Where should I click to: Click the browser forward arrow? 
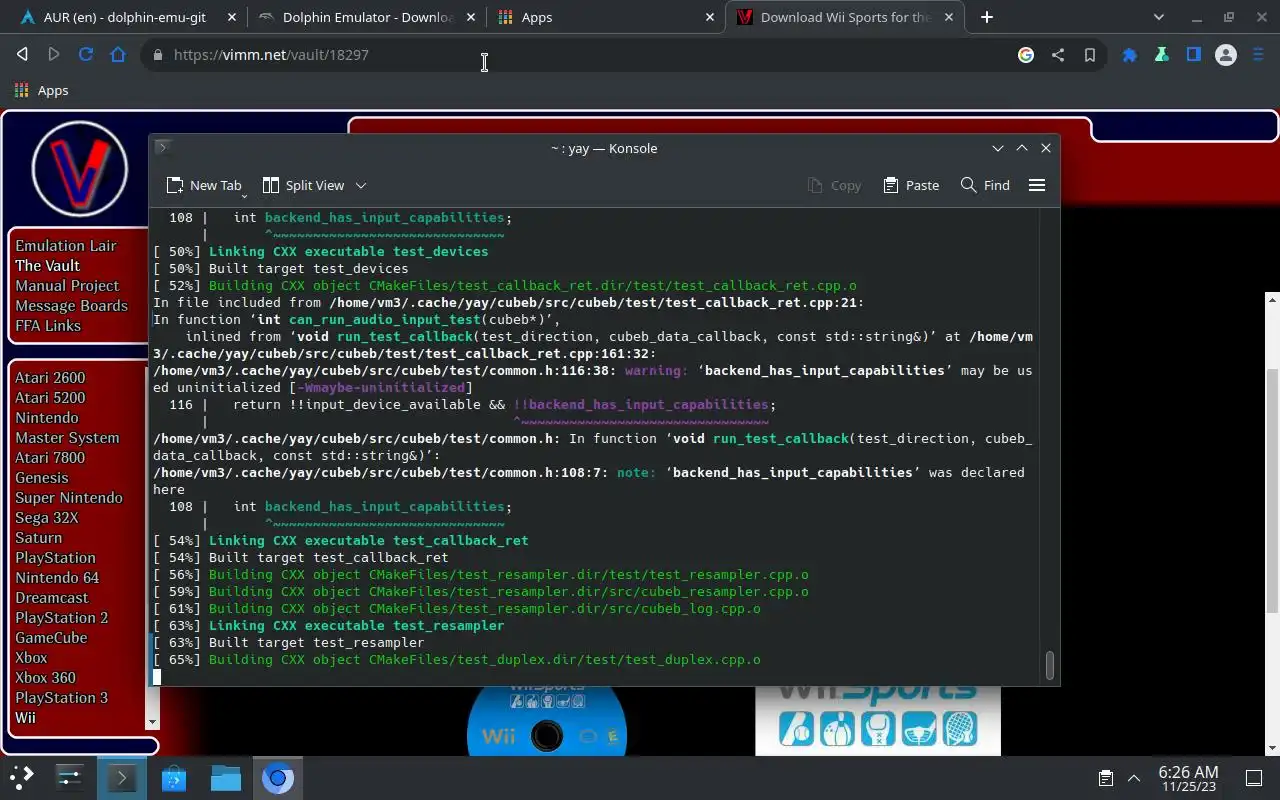click(x=54, y=55)
